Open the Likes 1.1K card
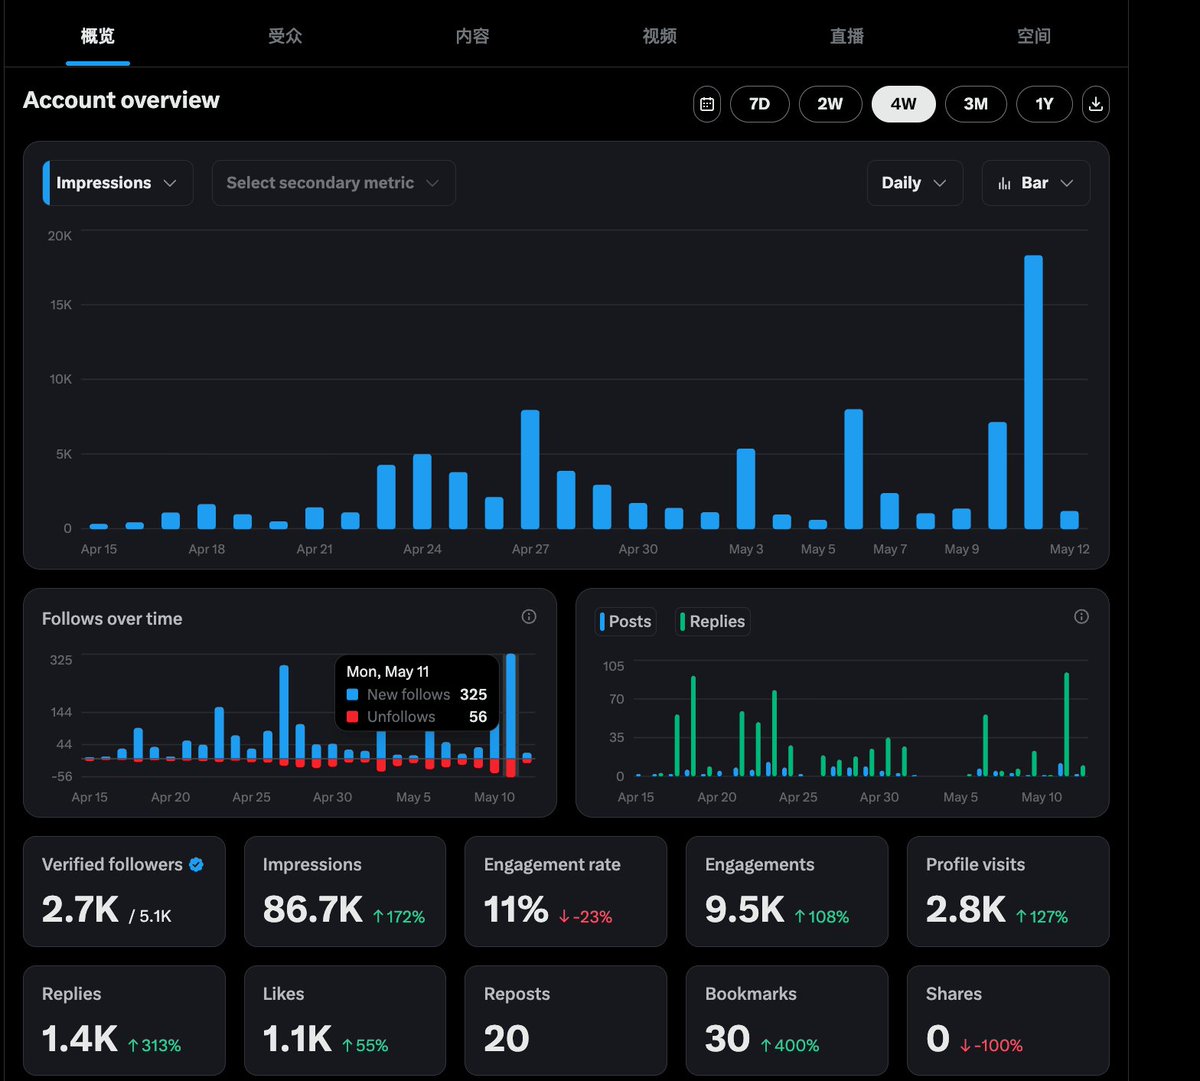Screen dimensions: 1200x1081 point(345,1020)
